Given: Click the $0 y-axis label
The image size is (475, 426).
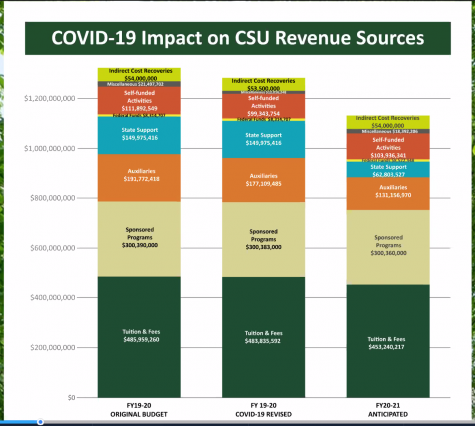Looking at the screenshot, I should pos(71,397).
